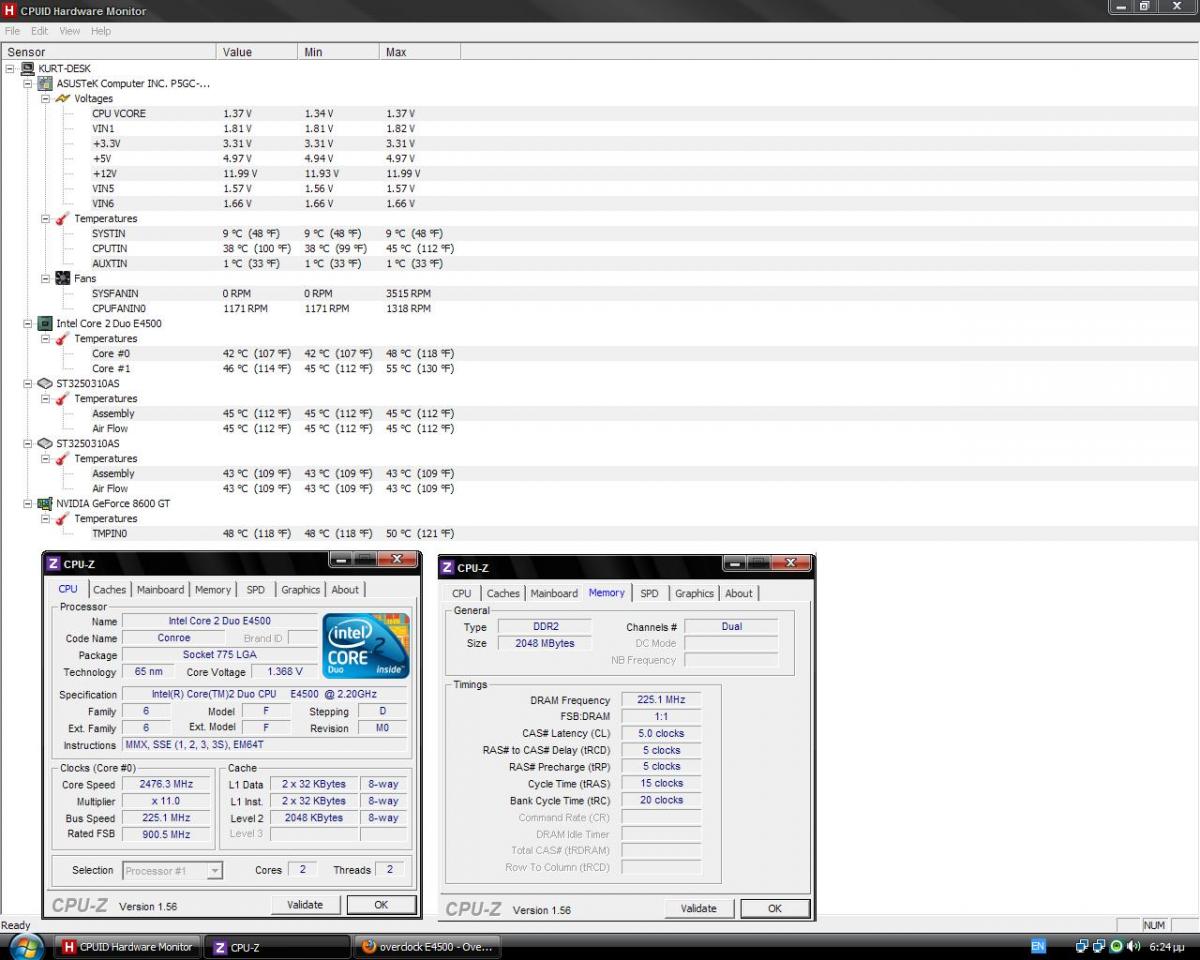Click Validate in the CPU-Z memory window
Viewport: 1200px width, 960px height.
pos(699,909)
